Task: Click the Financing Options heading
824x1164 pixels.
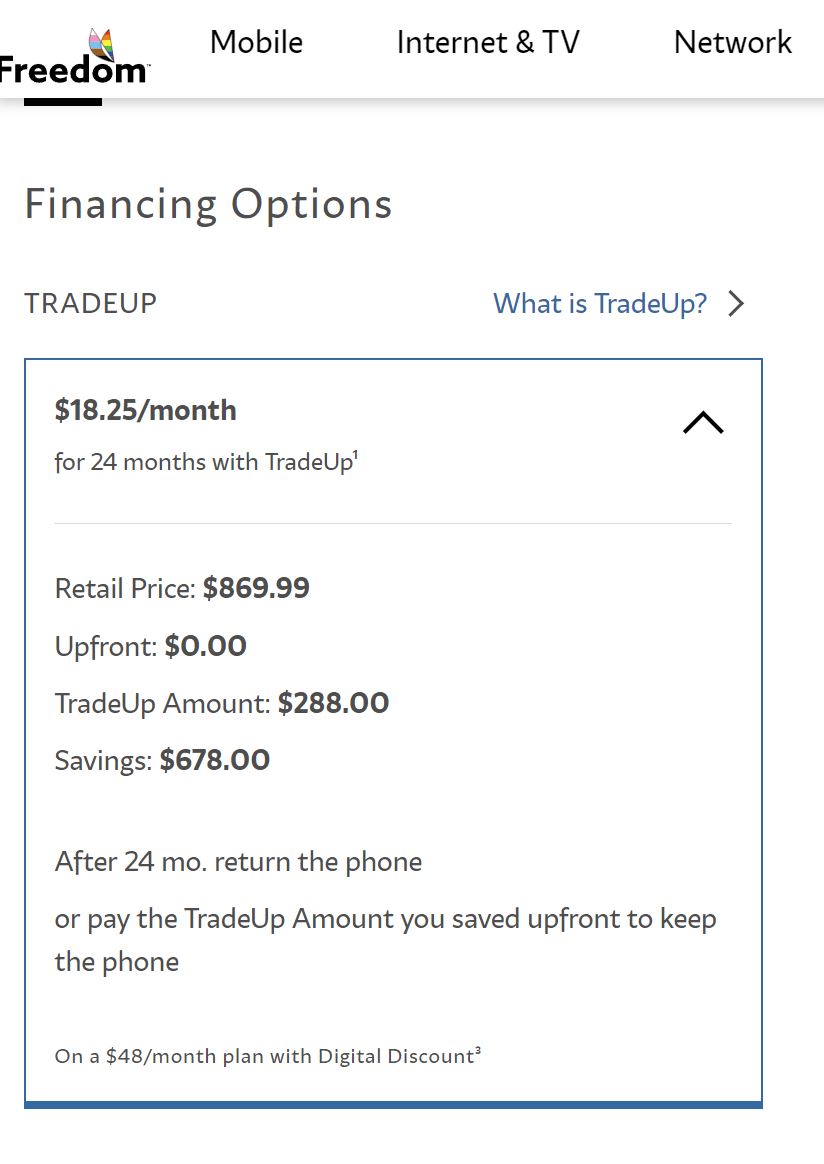Action: pyautogui.click(x=208, y=204)
